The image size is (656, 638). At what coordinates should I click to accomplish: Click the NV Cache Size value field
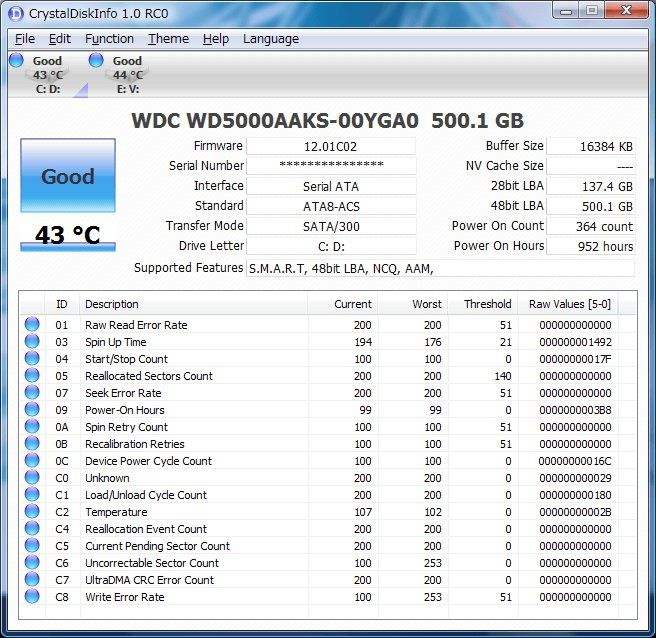pos(591,166)
